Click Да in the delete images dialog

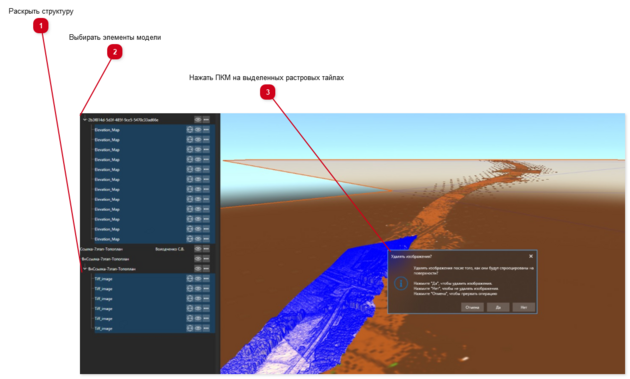[x=498, y=307]
